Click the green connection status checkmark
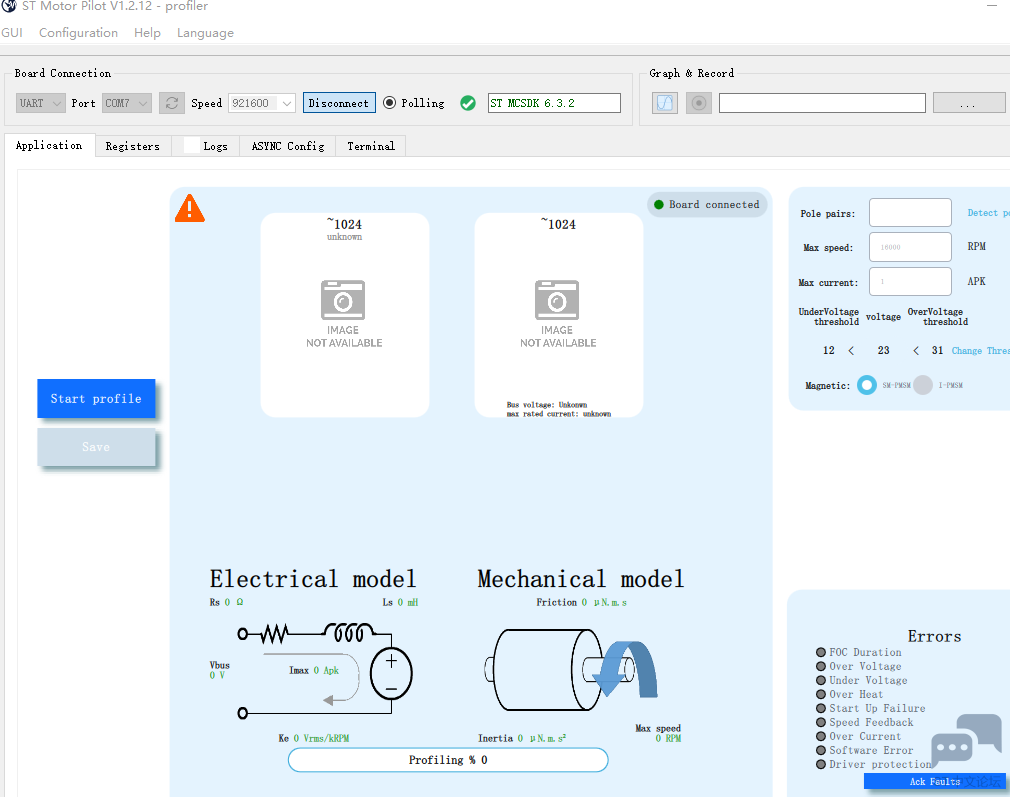 pyautogui.click(x=468, y=103)
